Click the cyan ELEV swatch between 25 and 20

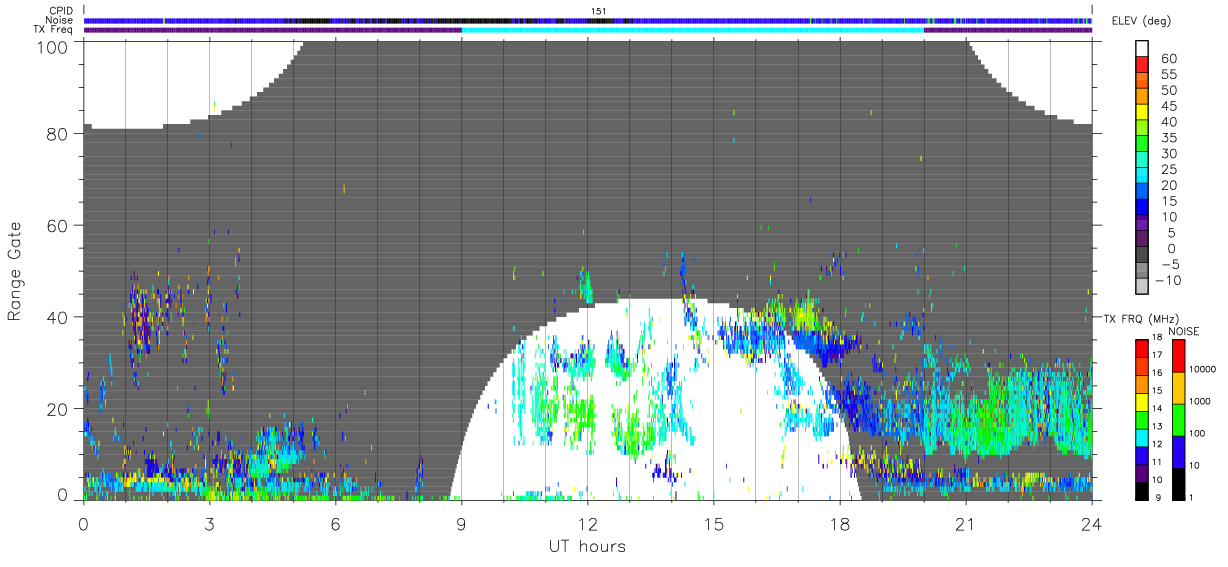click(1143, 173)
